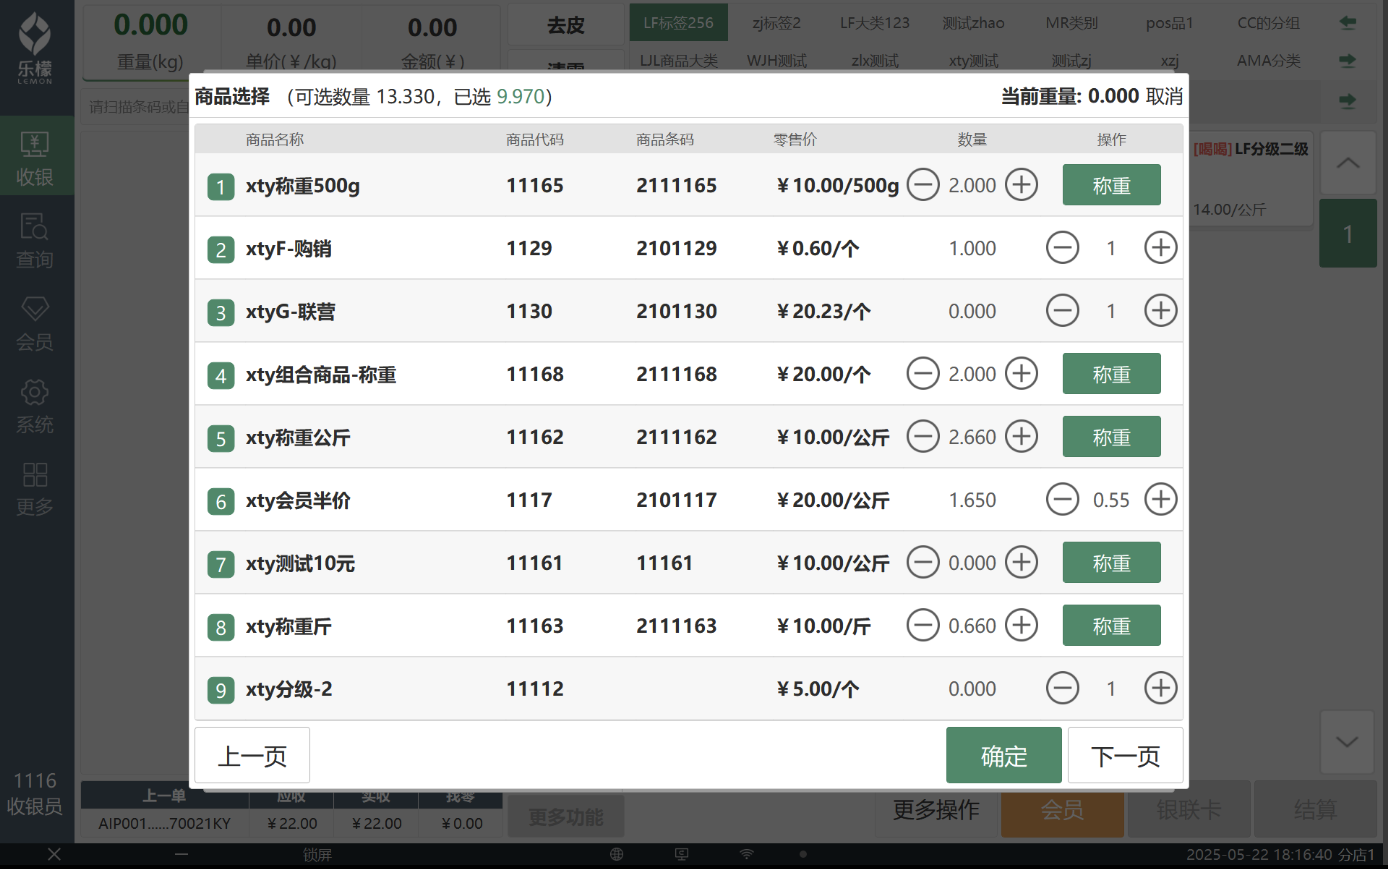Image resolution: width=1388 pixels, height=869 pixels.
Task: Increase quantity for xty测试10元
Action: (1021, 563)
